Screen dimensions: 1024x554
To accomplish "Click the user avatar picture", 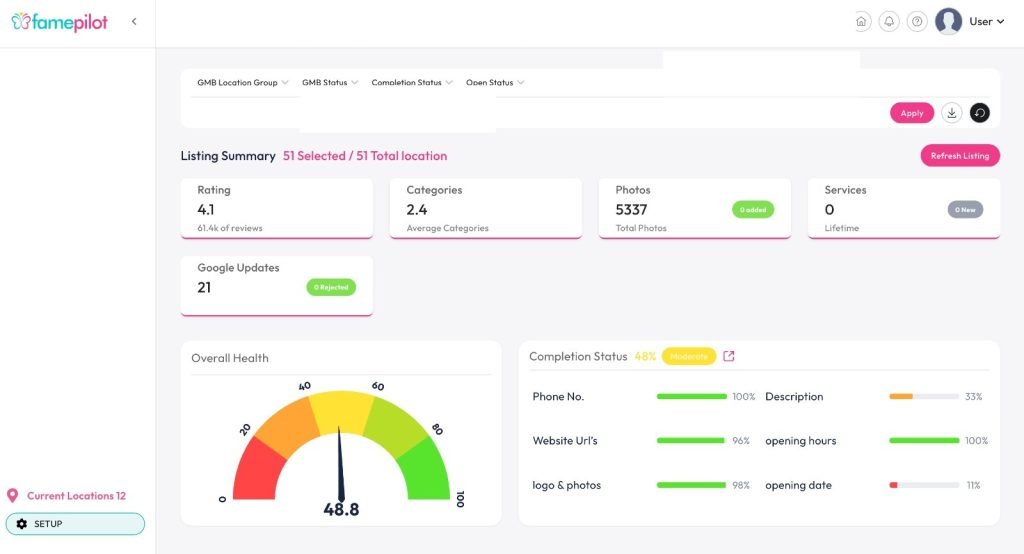I will click(948, 22).
